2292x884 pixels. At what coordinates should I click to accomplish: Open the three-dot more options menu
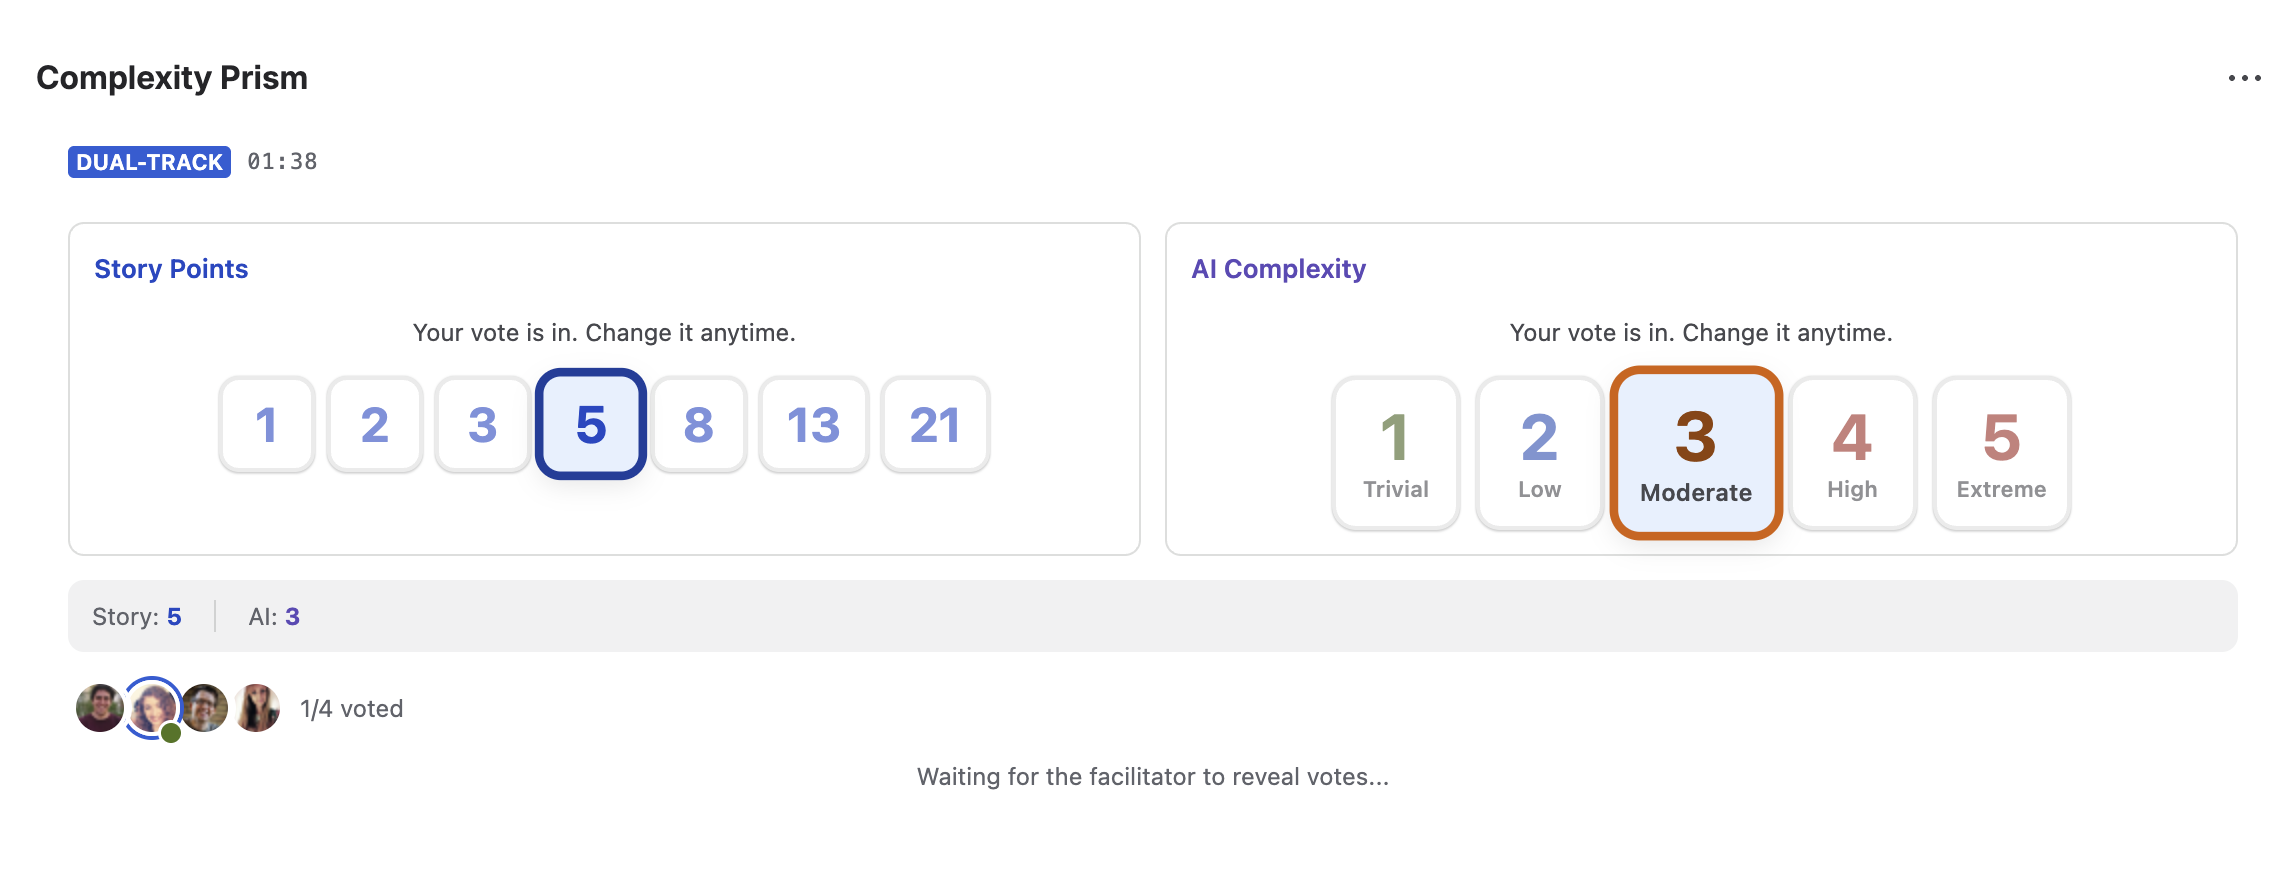tap(2244, 78)
